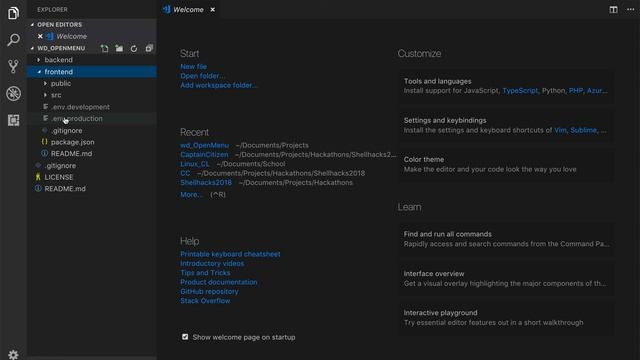
Task: Open the Source Control view
Action: click(13, 66)
